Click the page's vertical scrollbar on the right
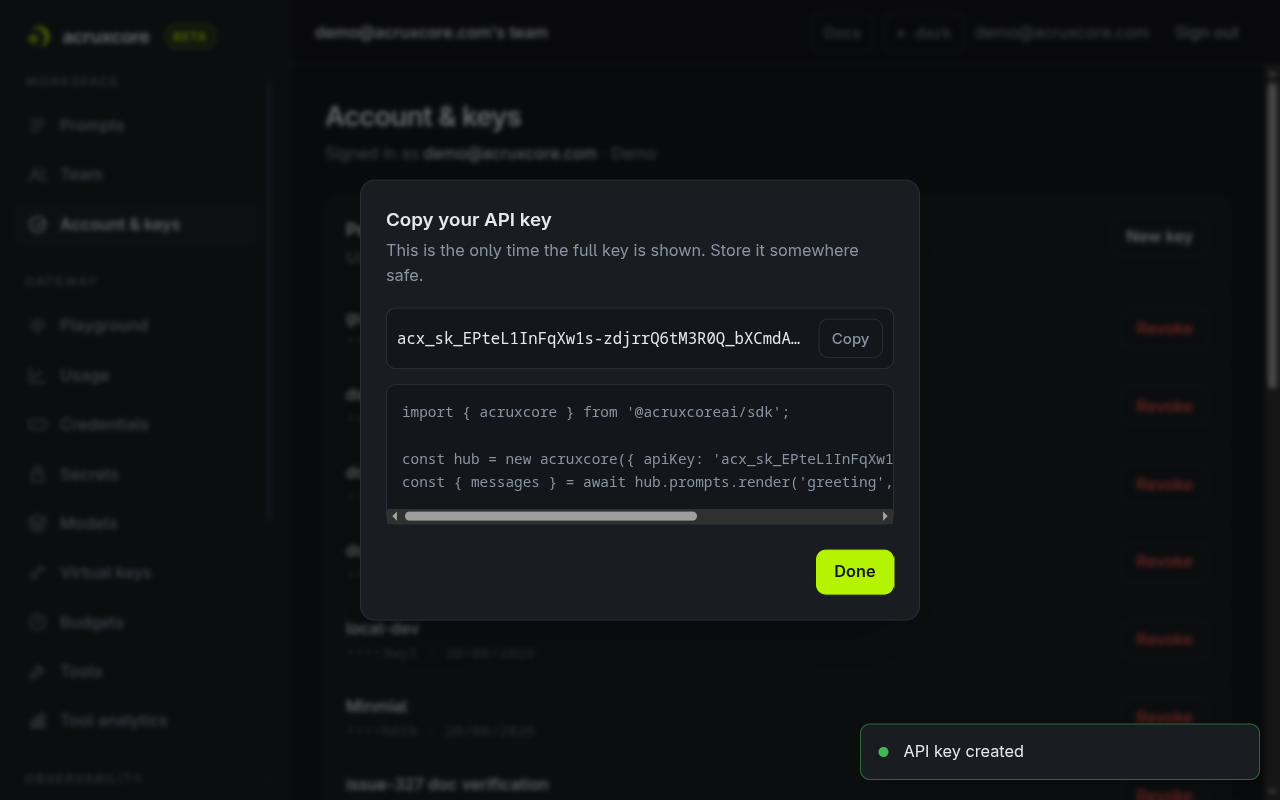The image size is (1280, 800). [x=1272, y=235]
